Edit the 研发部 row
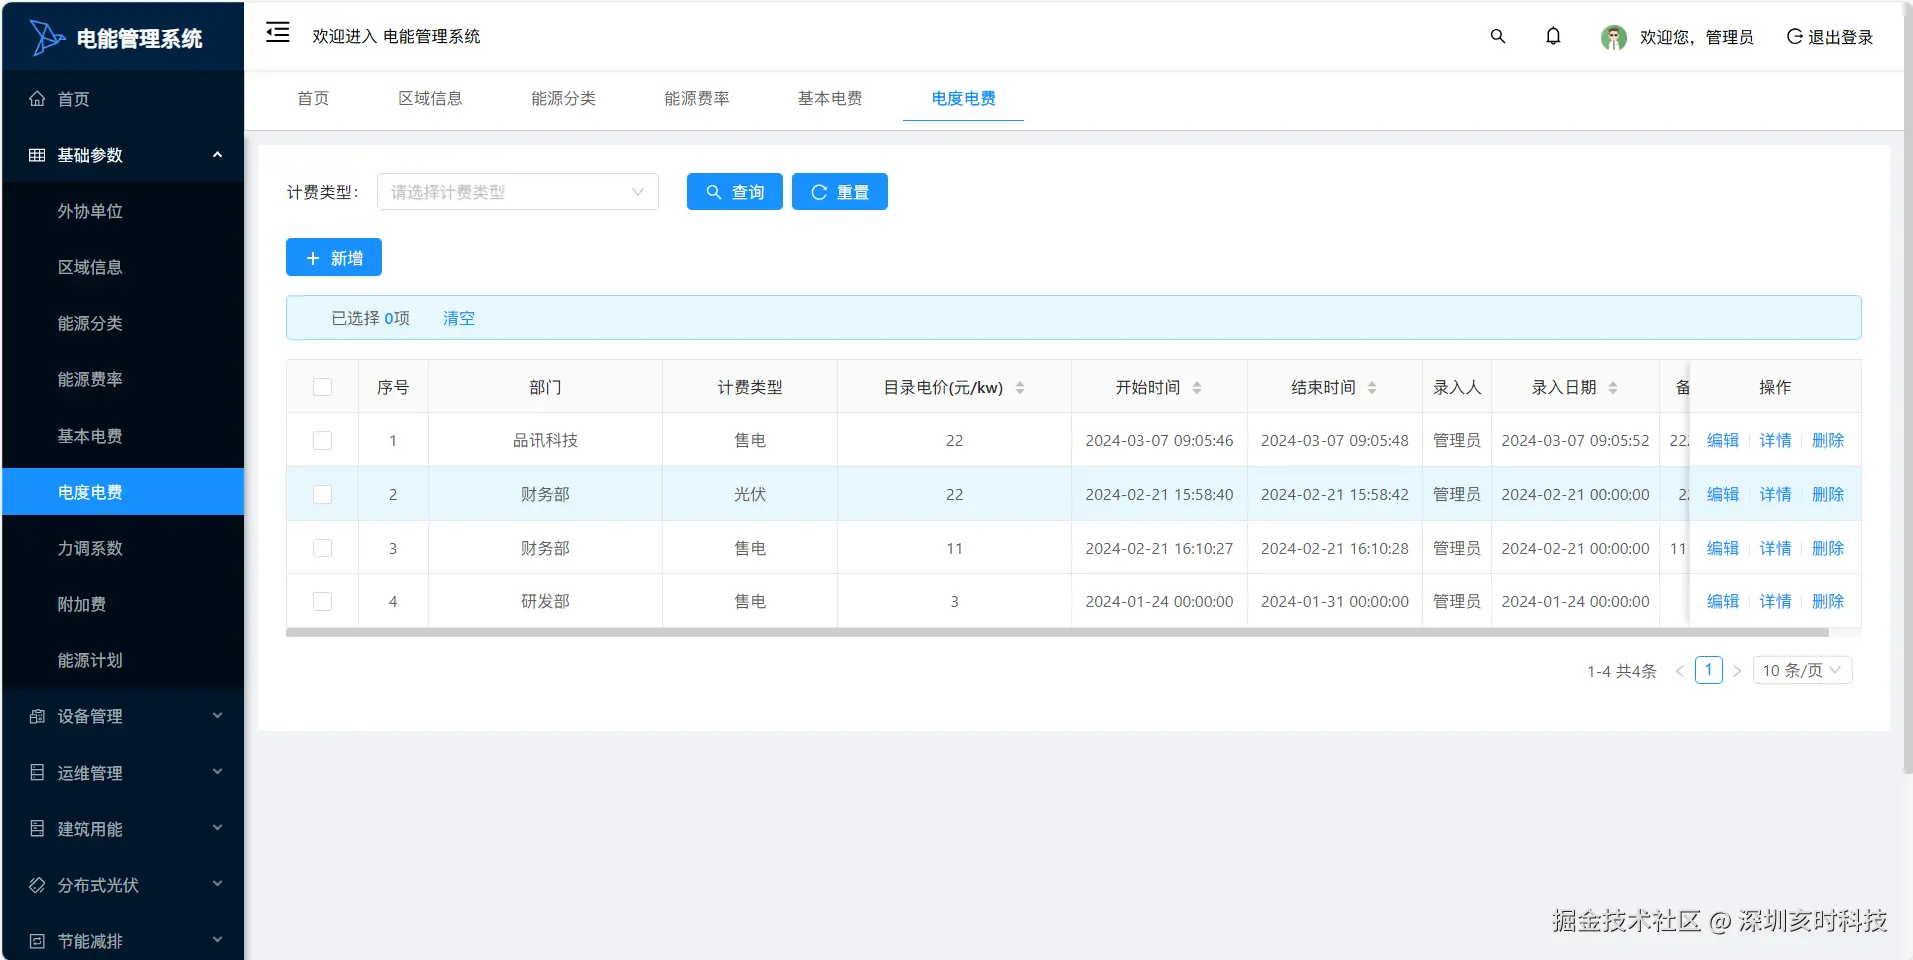Viewport: 1913px width, 960px height. pos(1722,601)
